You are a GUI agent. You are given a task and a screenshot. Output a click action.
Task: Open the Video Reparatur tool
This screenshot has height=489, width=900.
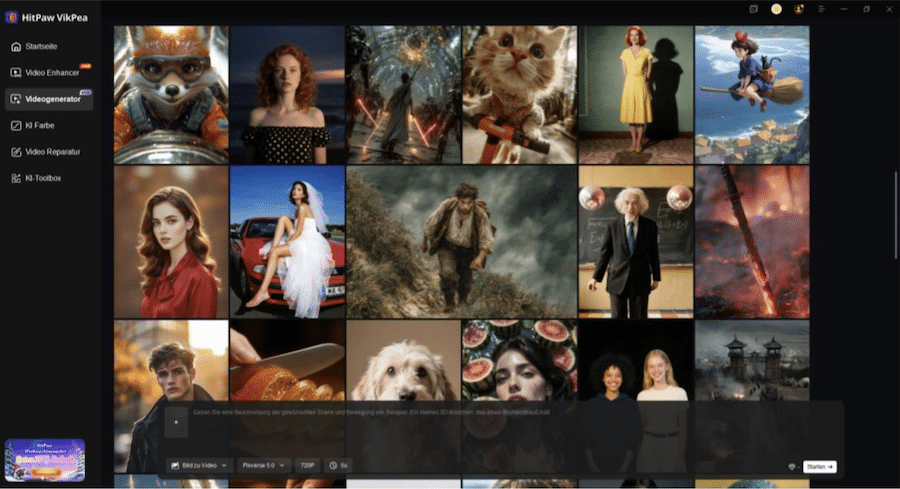point(52,151)
